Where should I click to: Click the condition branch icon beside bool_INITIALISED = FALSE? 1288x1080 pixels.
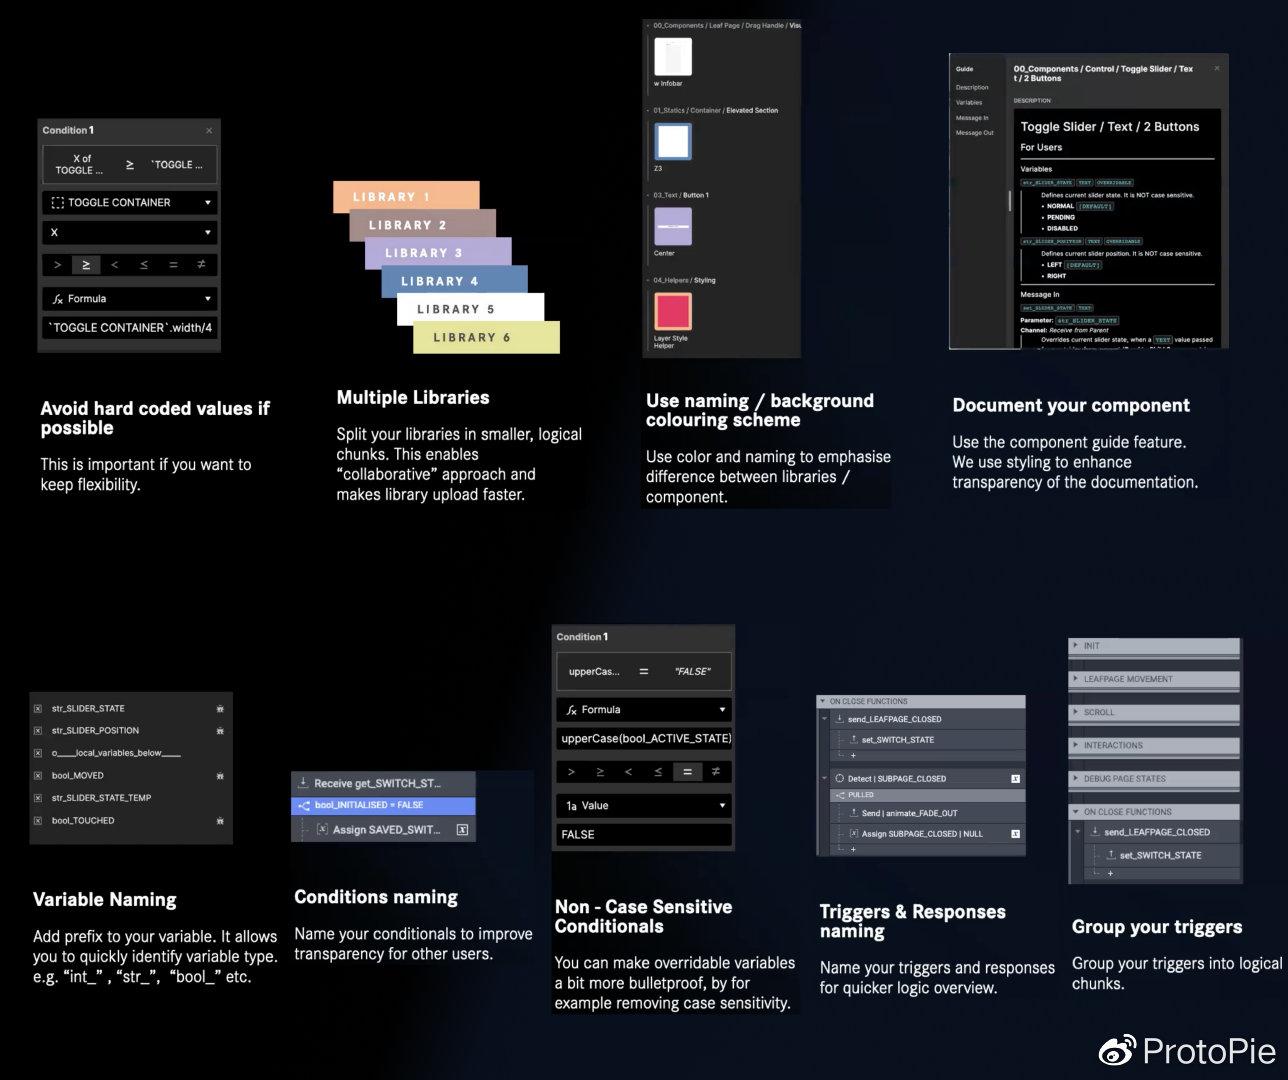coord(304,805)
